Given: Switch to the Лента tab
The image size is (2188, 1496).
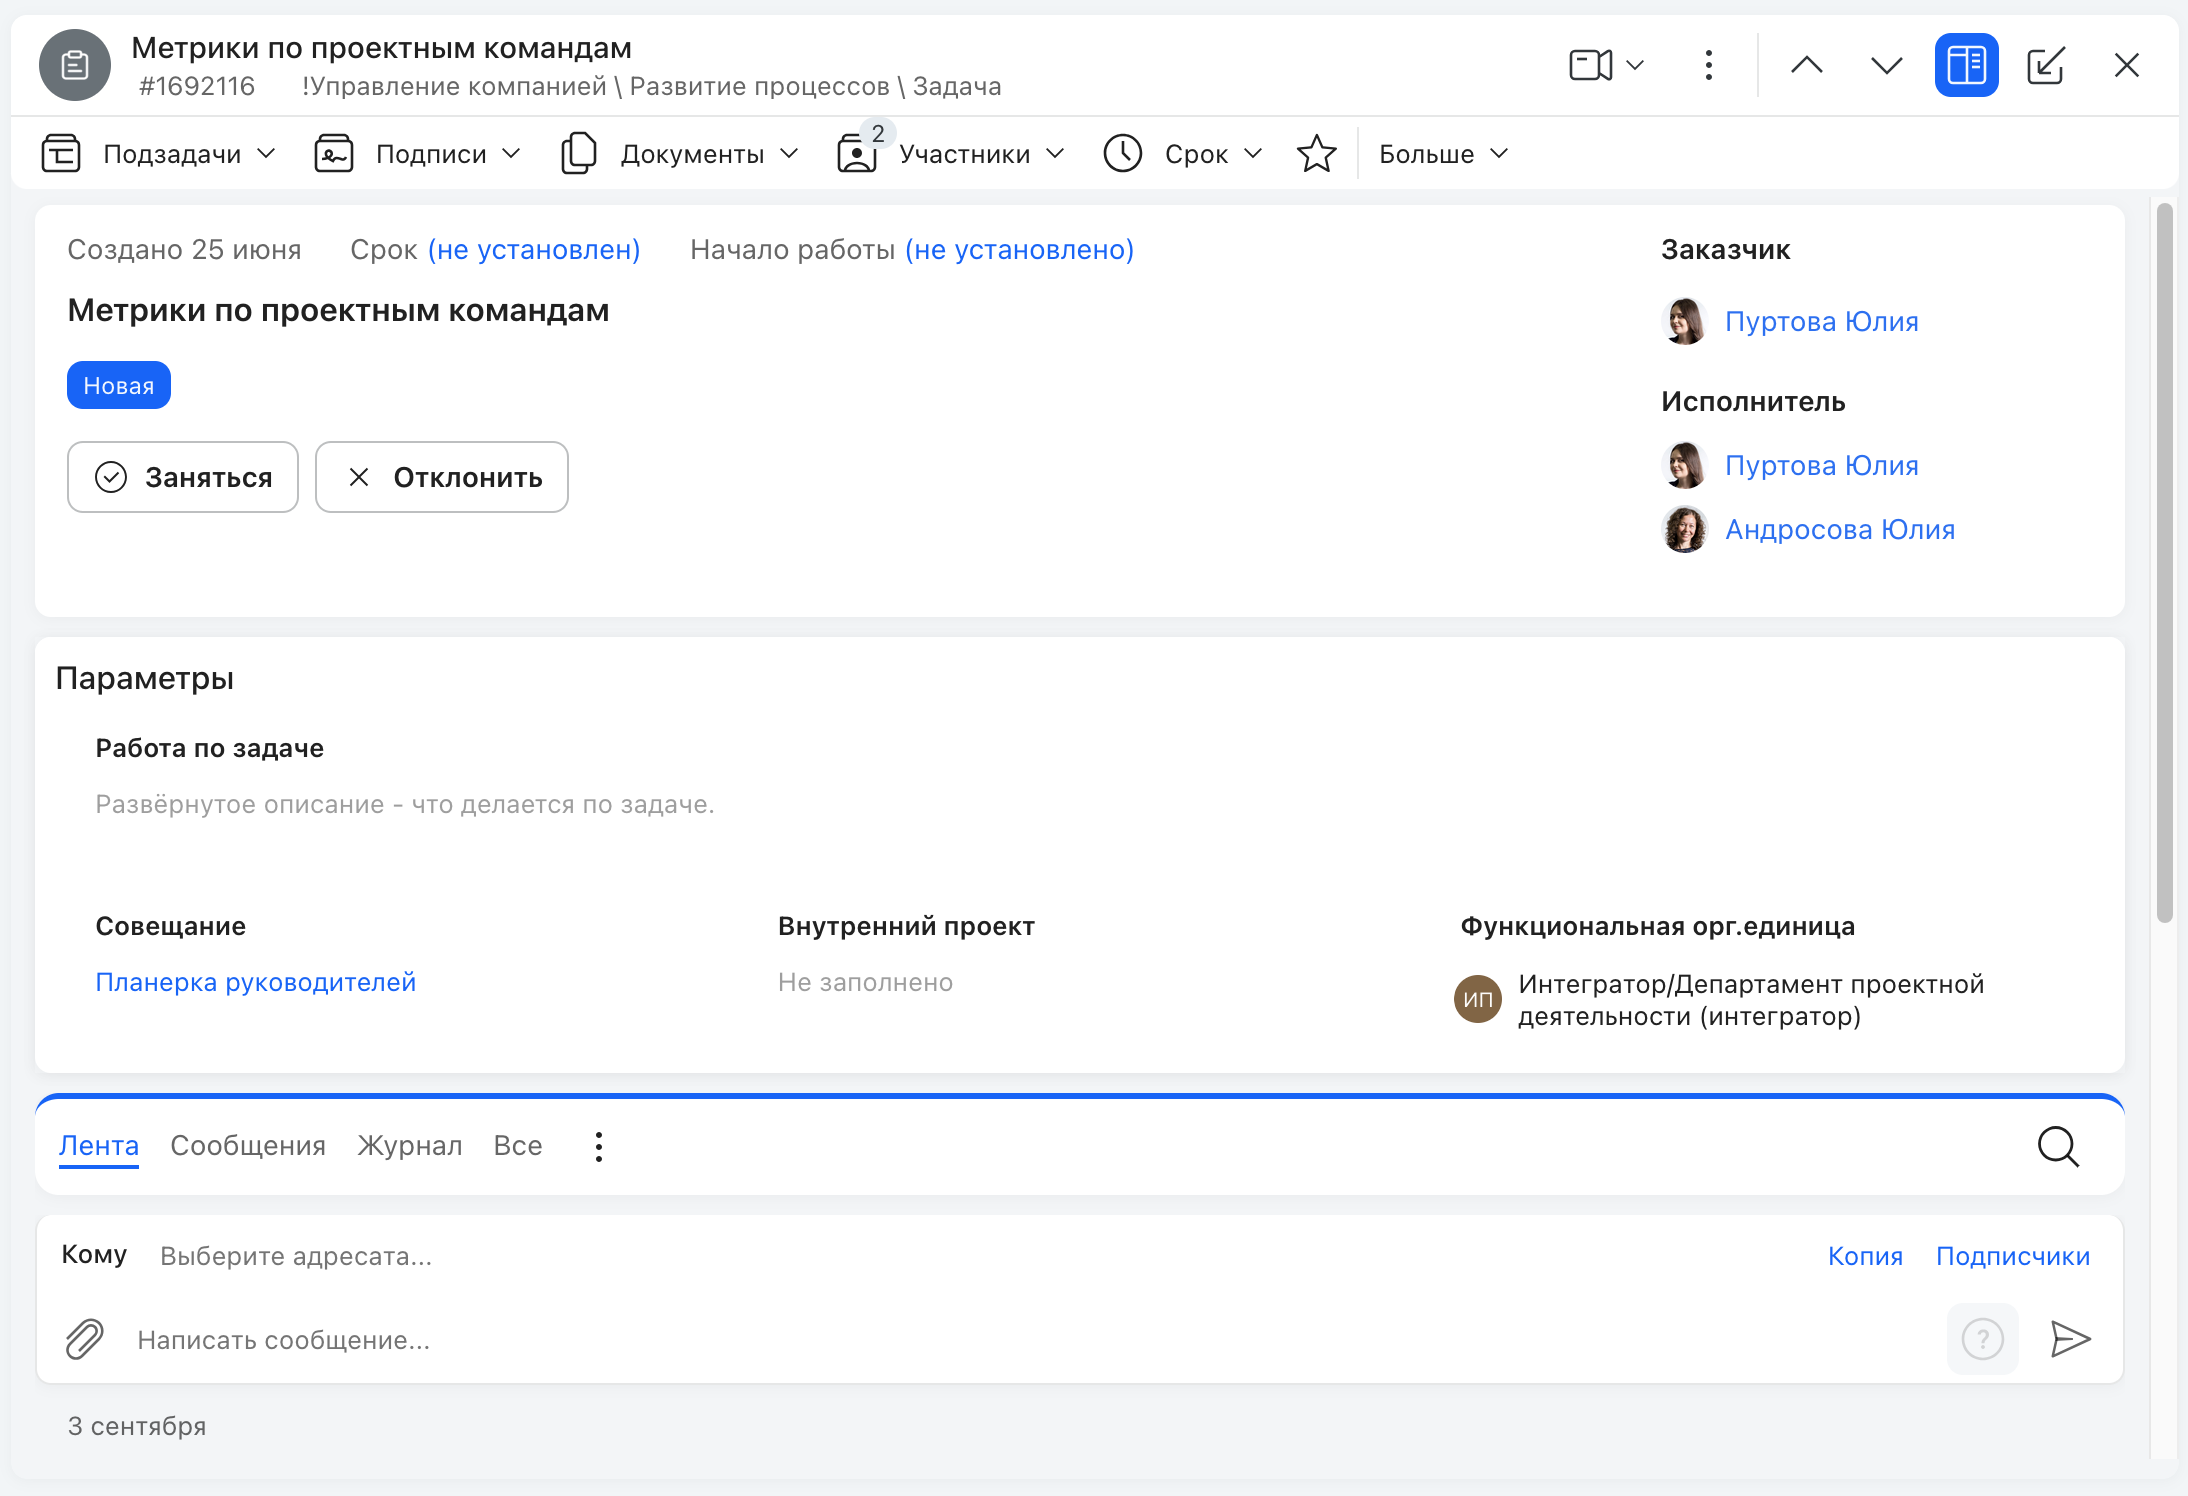Looking at the screenshot, I should 99,1146.
